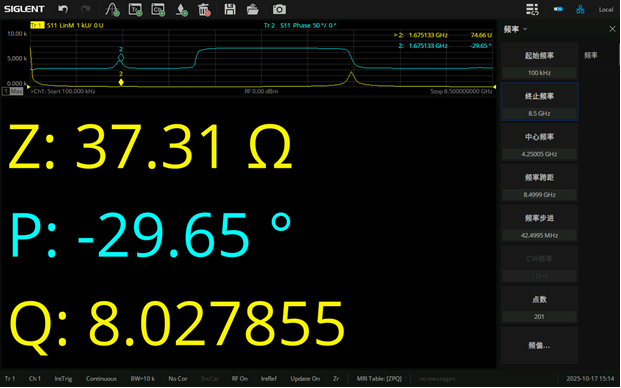Click Continuous sweep mode in status bar
Image resolution: width=621 pixels, height=388 pixels.
(x=101, y=379)
